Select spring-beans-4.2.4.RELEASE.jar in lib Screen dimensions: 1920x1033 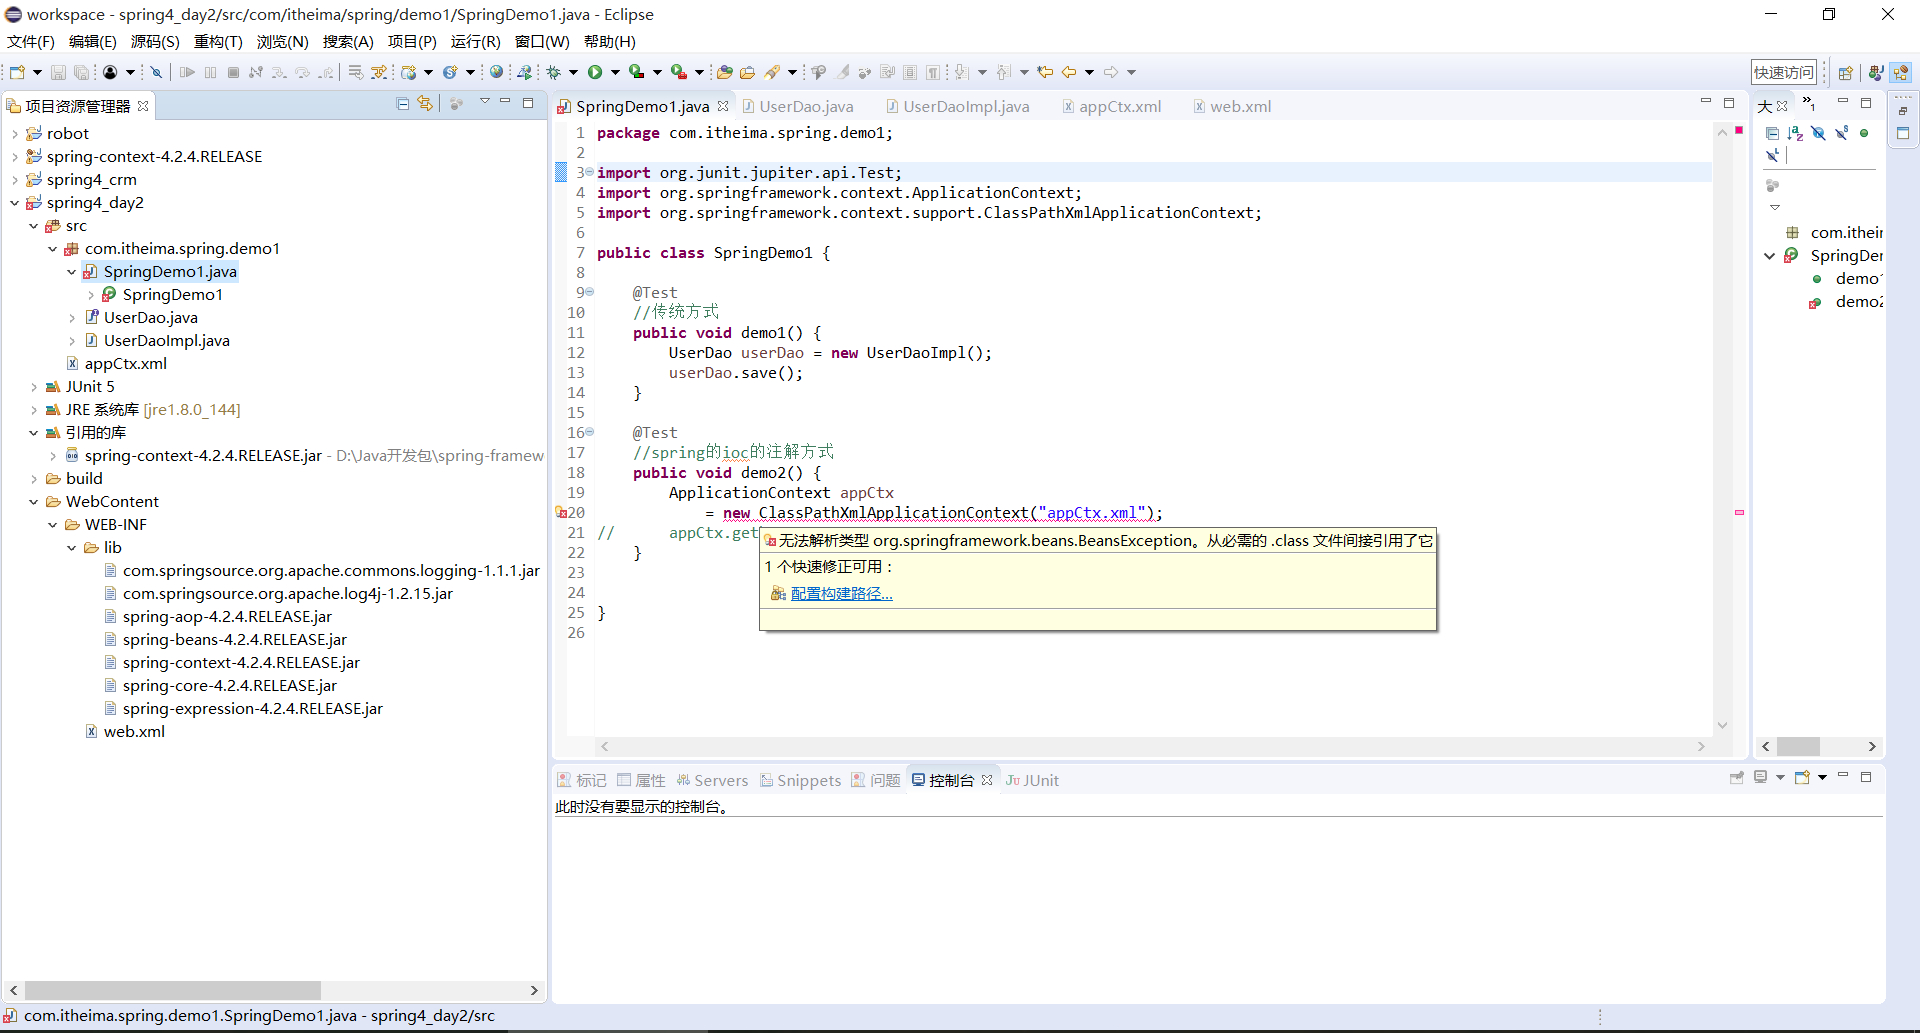[x=234, y=640]
